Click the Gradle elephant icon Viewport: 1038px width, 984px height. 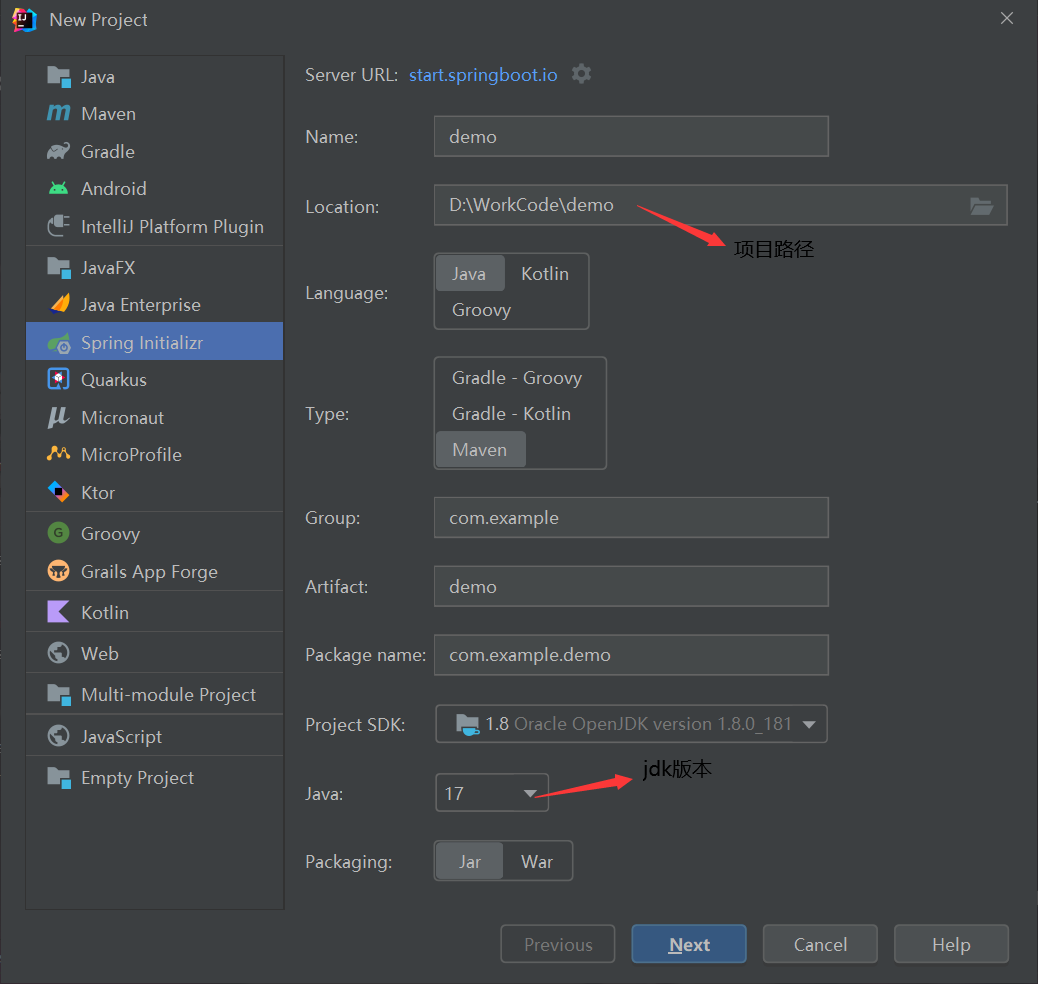59,152
